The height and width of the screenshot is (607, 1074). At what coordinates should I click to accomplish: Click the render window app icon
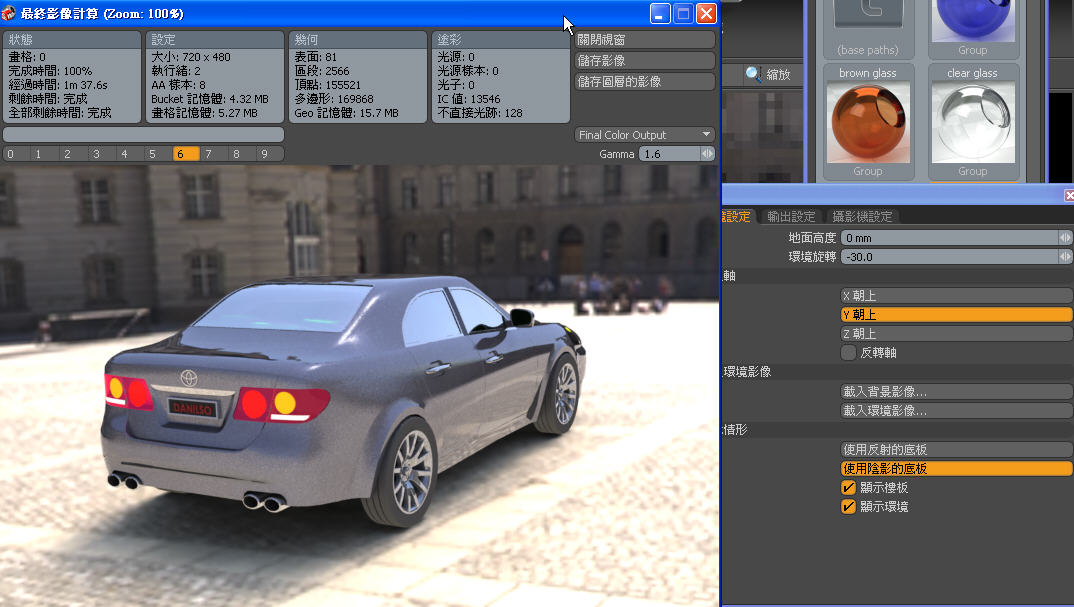tap(8, 13)
